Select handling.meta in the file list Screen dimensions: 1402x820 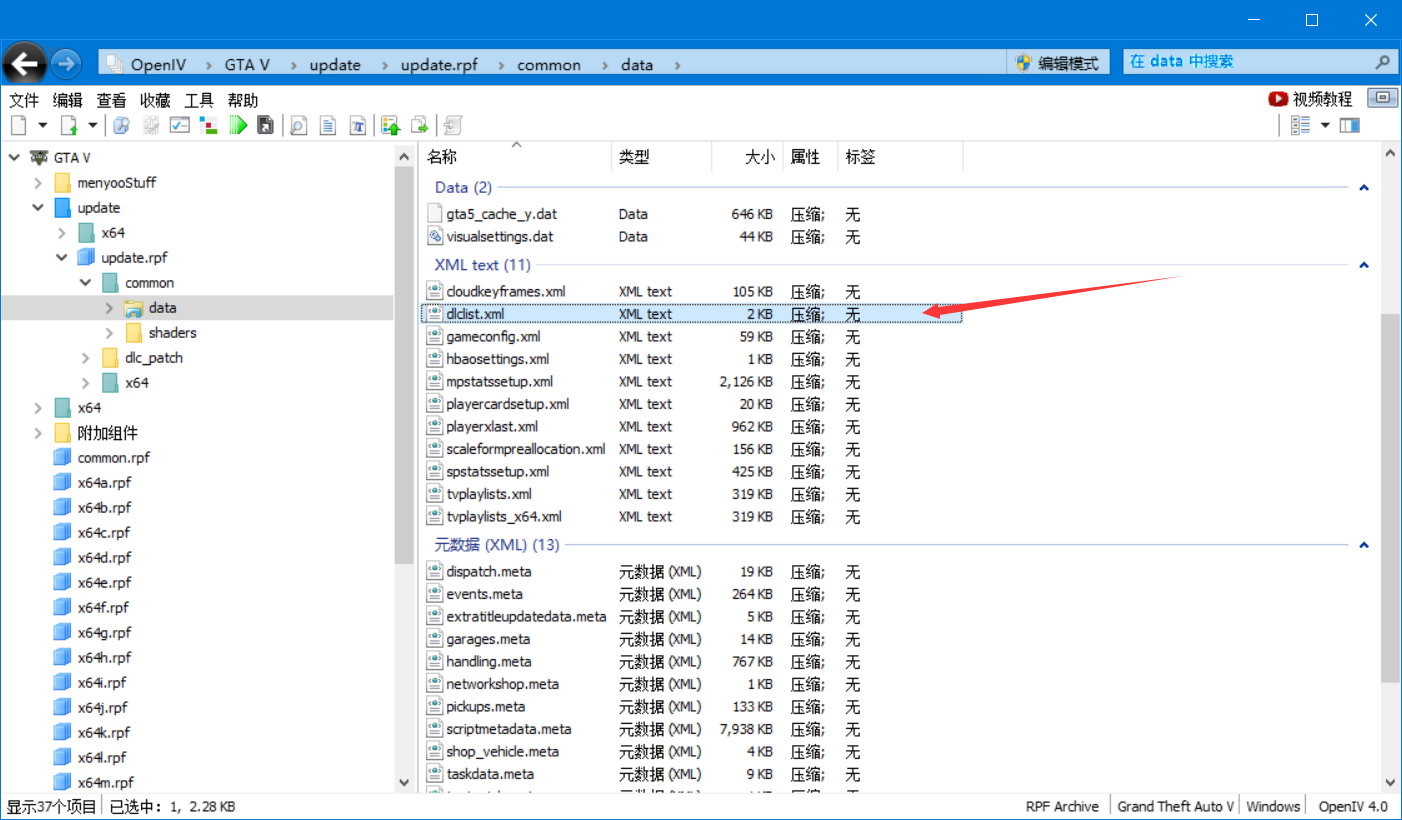click(x=489, y=662)
